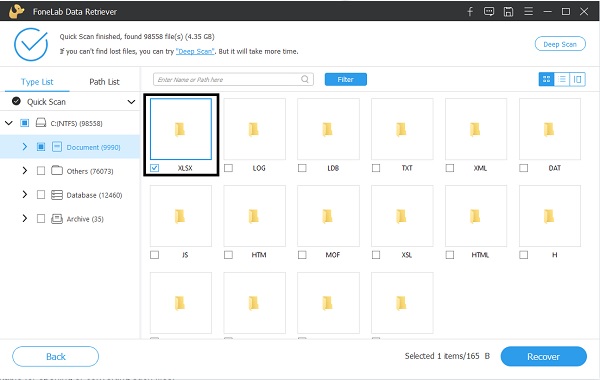
Task: Check the H checkbox
Action: pos(524,255)
